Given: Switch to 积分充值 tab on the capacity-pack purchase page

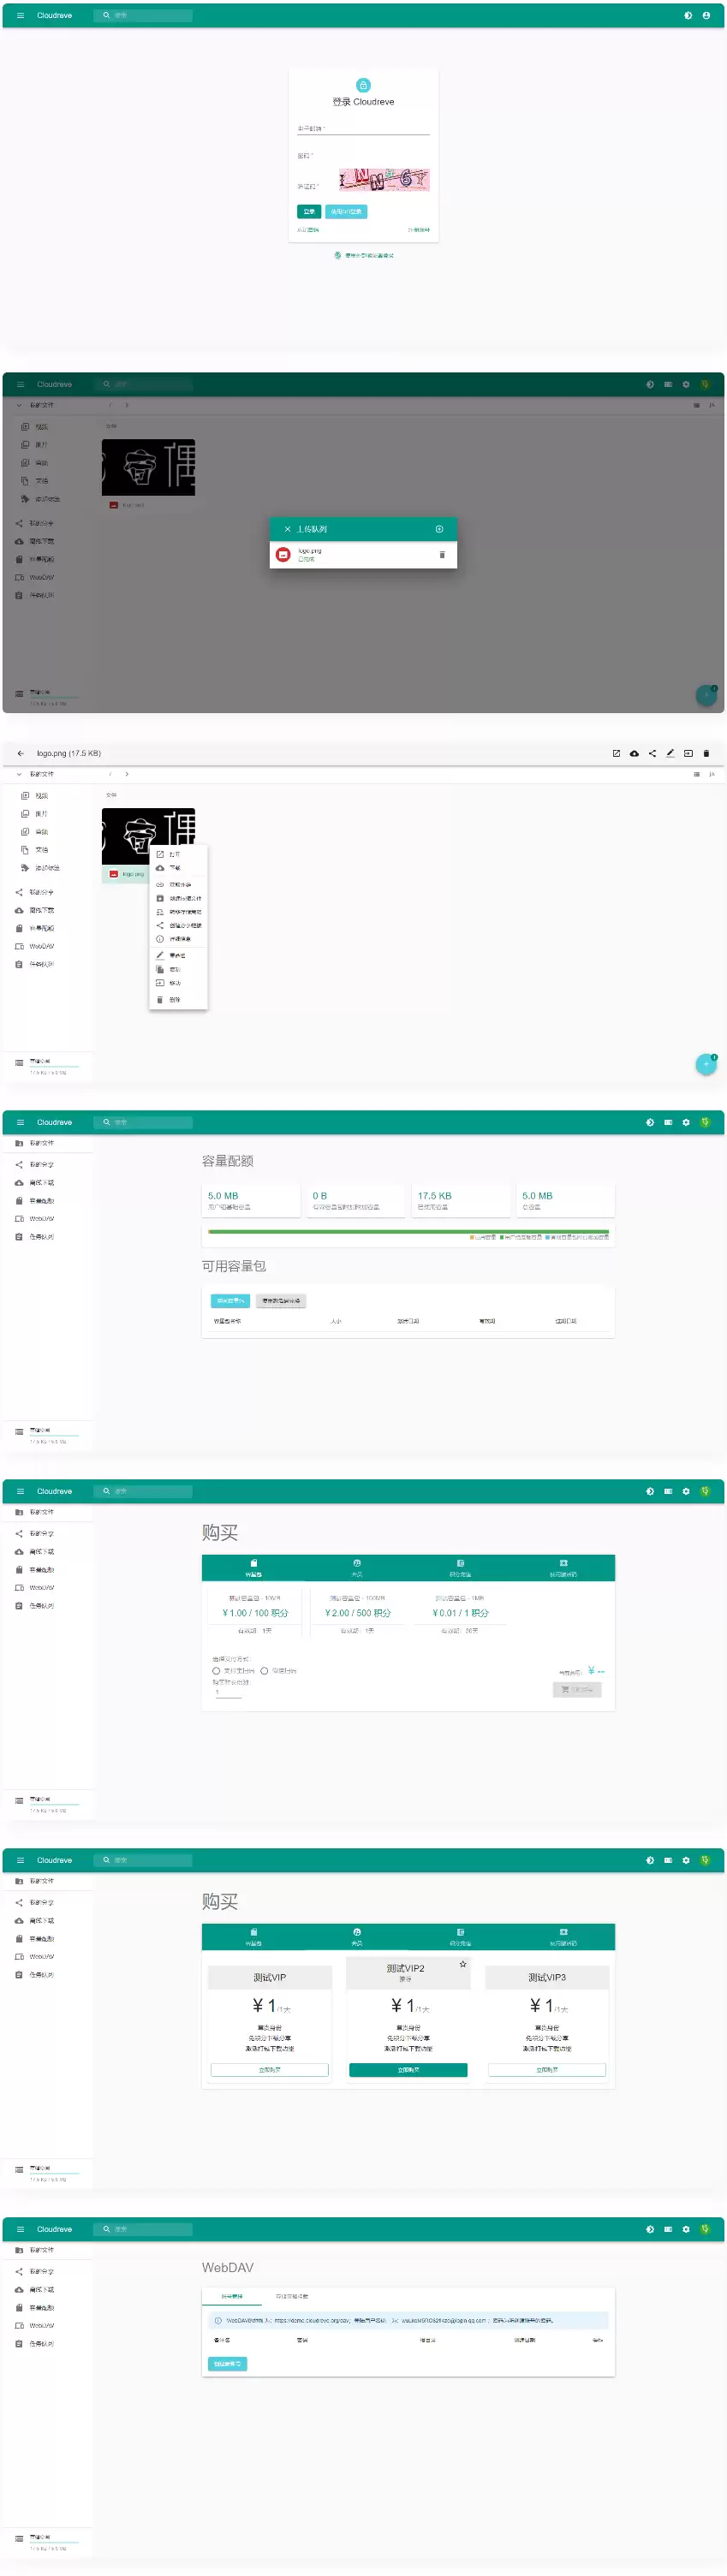Looking at the screenshot, I should click(x=460, y=1567).
